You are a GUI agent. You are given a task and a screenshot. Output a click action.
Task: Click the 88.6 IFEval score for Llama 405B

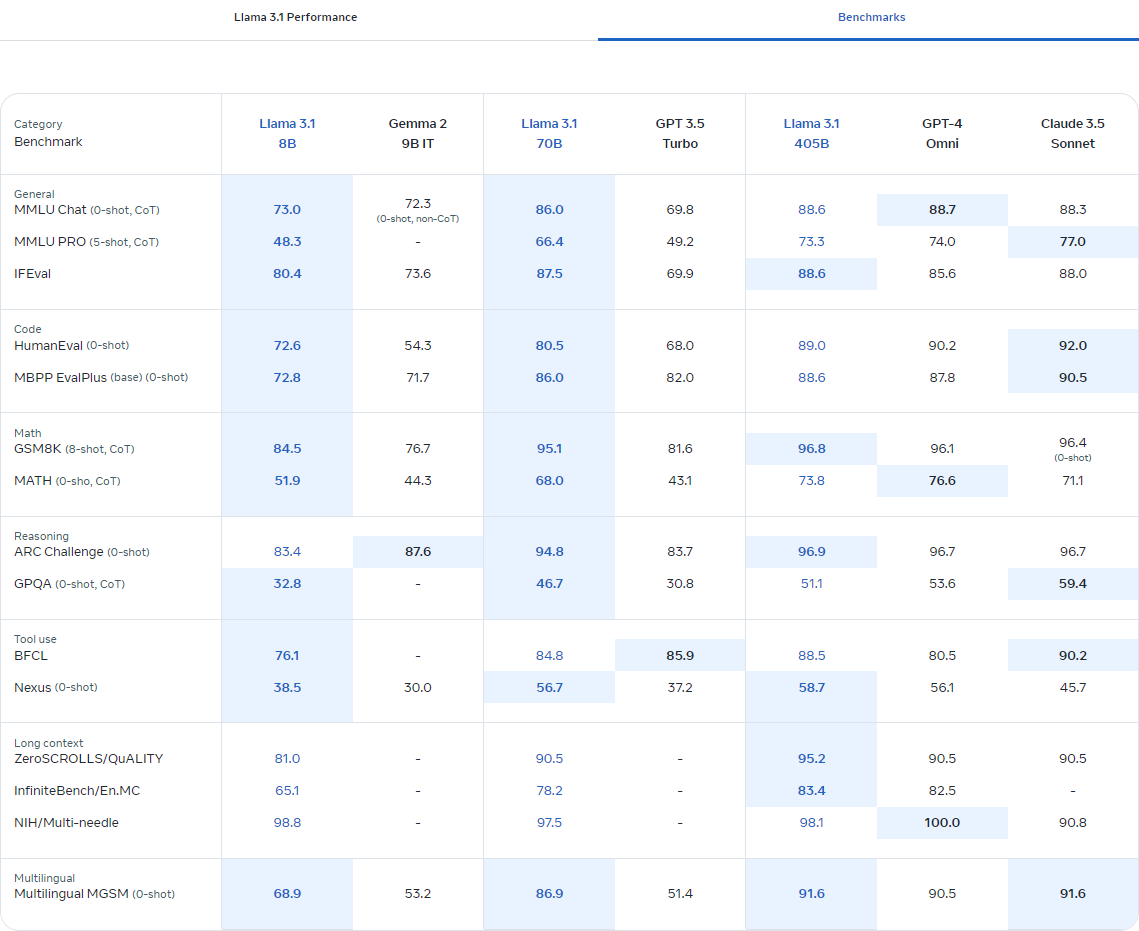click(811, 274)
